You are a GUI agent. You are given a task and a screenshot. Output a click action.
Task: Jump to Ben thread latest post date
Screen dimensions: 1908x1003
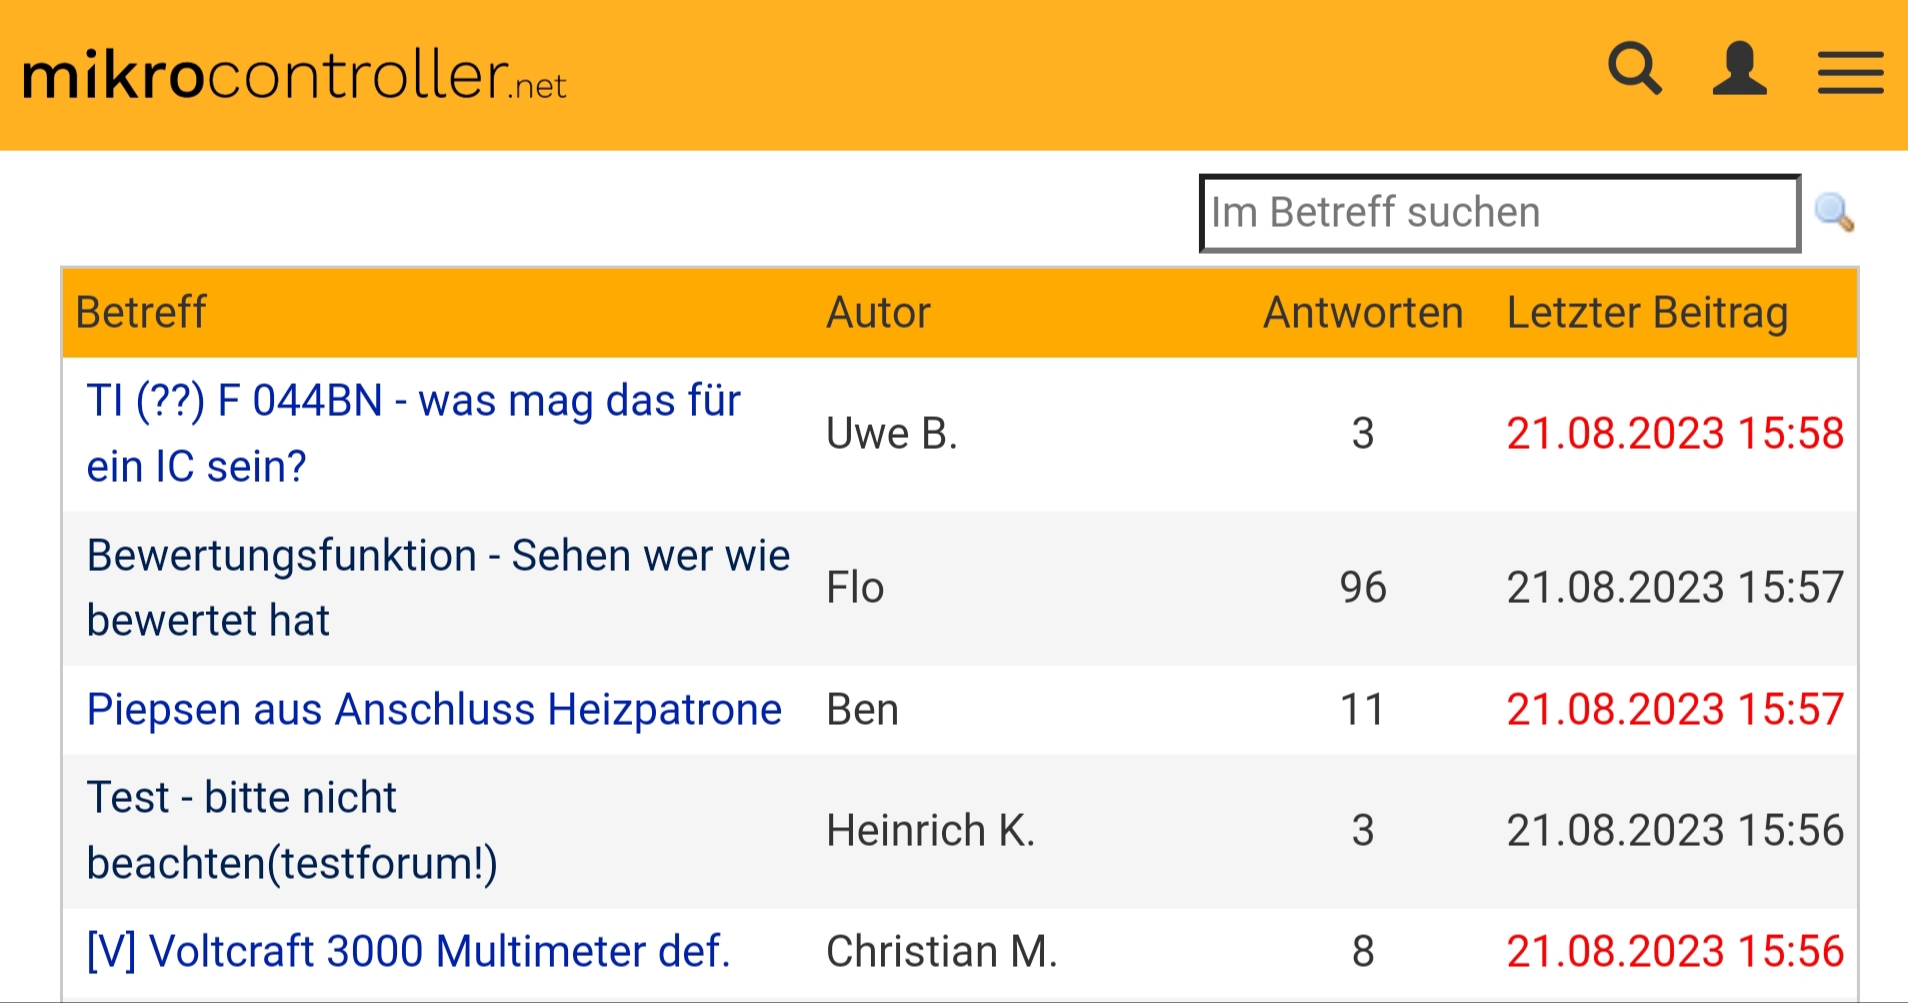1675,709
